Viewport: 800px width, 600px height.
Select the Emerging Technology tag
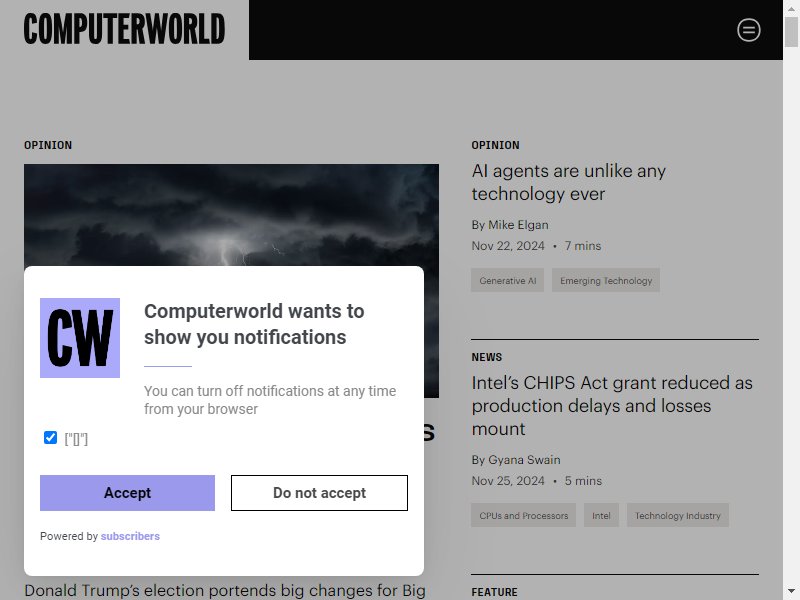(x=606, y=281)
